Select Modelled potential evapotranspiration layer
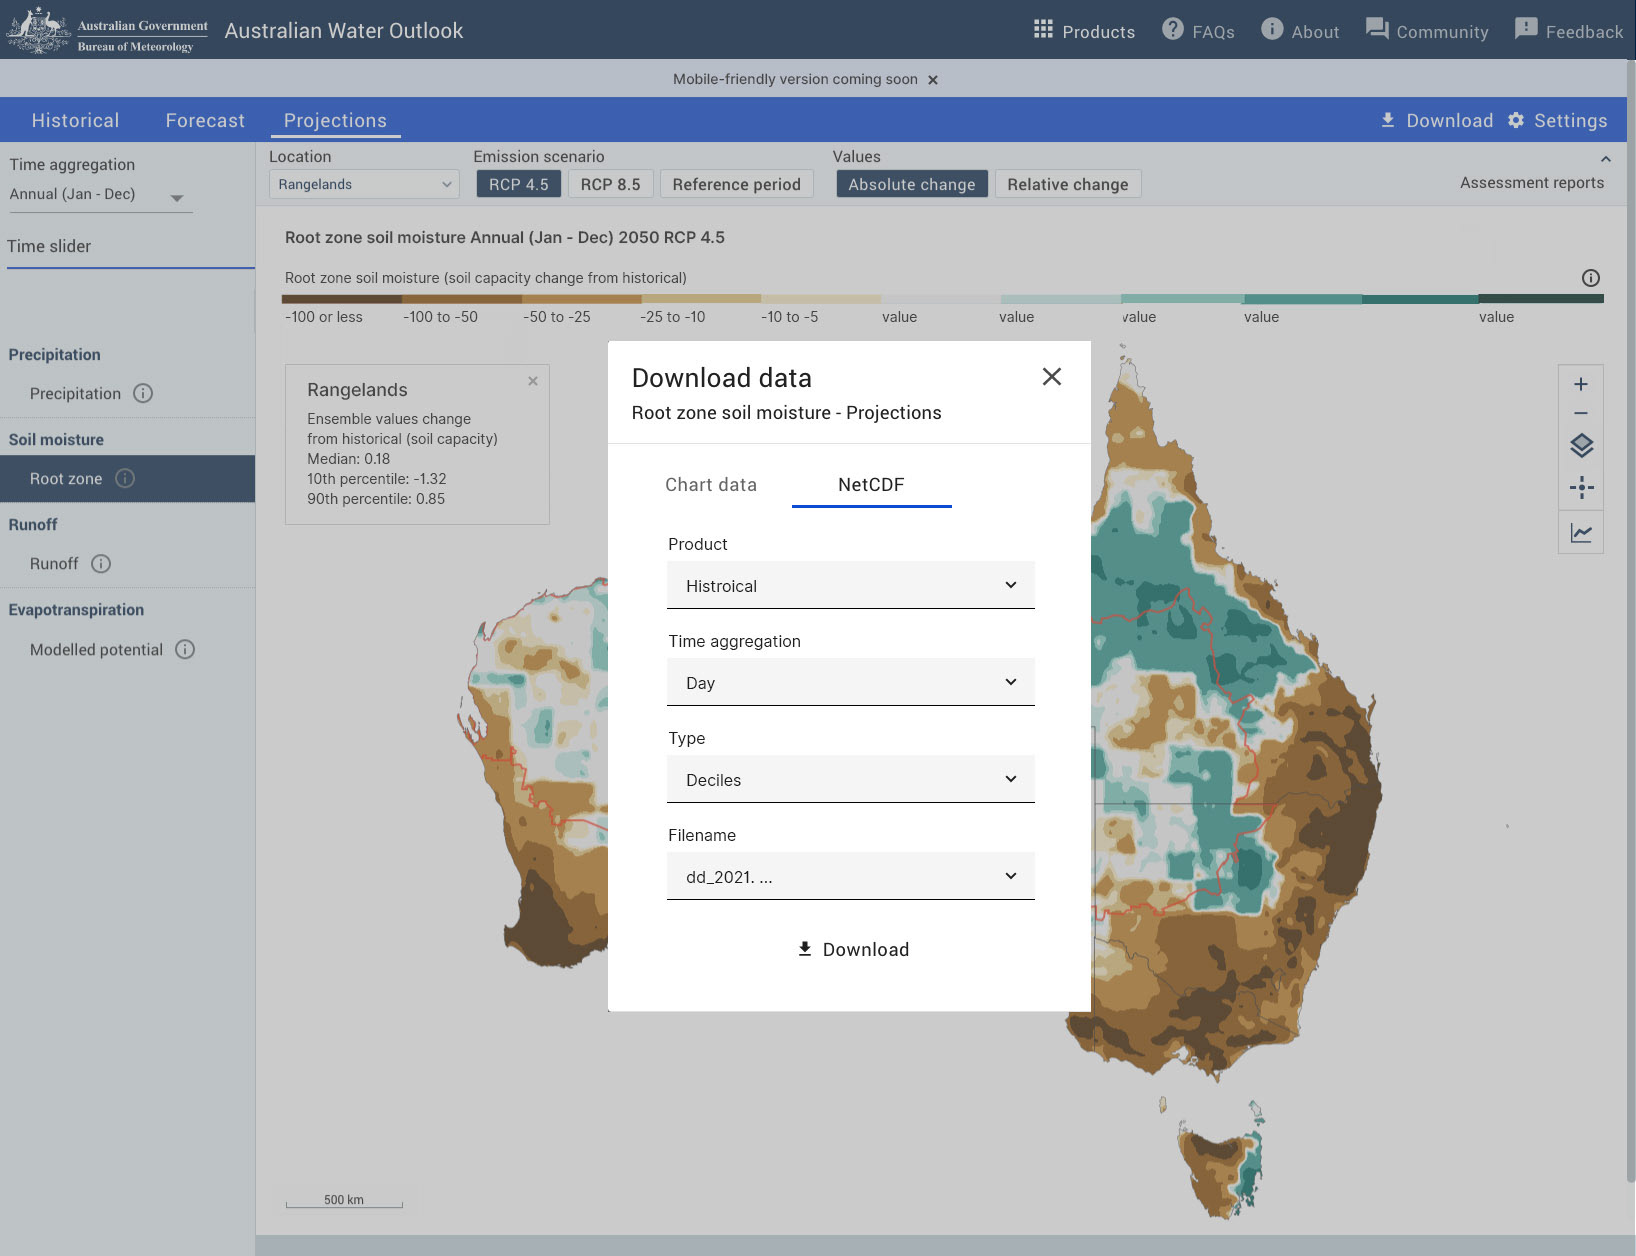The width and height of the screenshot is (1636, 1256). coord(96,649)
